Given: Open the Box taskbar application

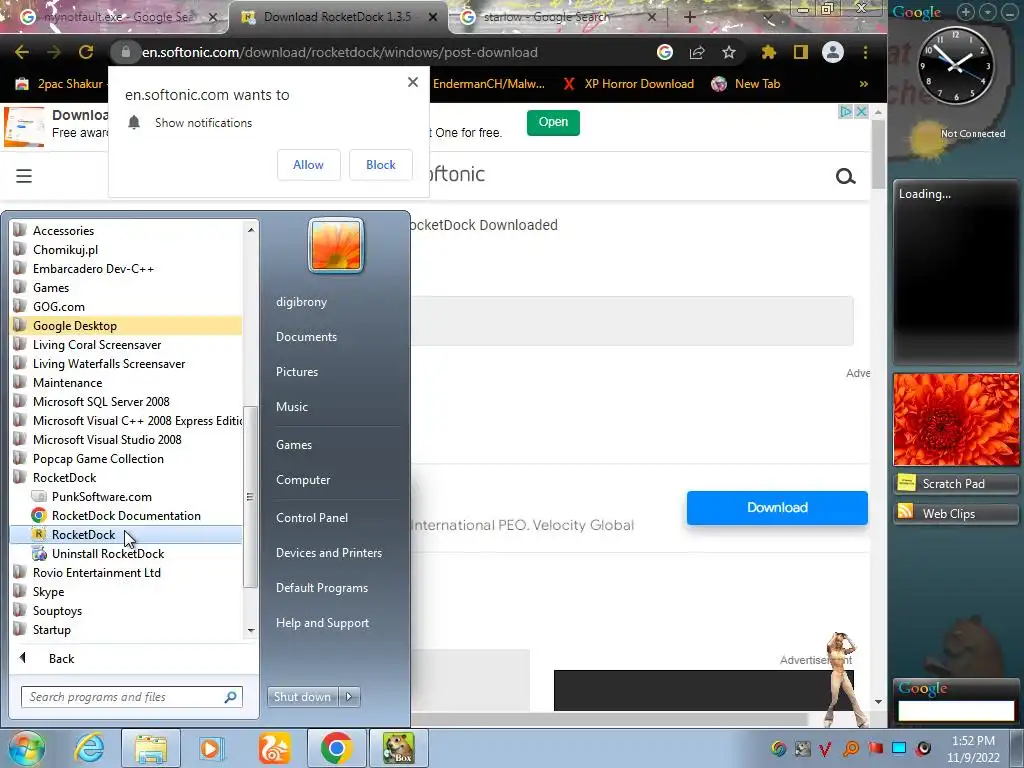Looking at the screenshot, I should [398, 748].
